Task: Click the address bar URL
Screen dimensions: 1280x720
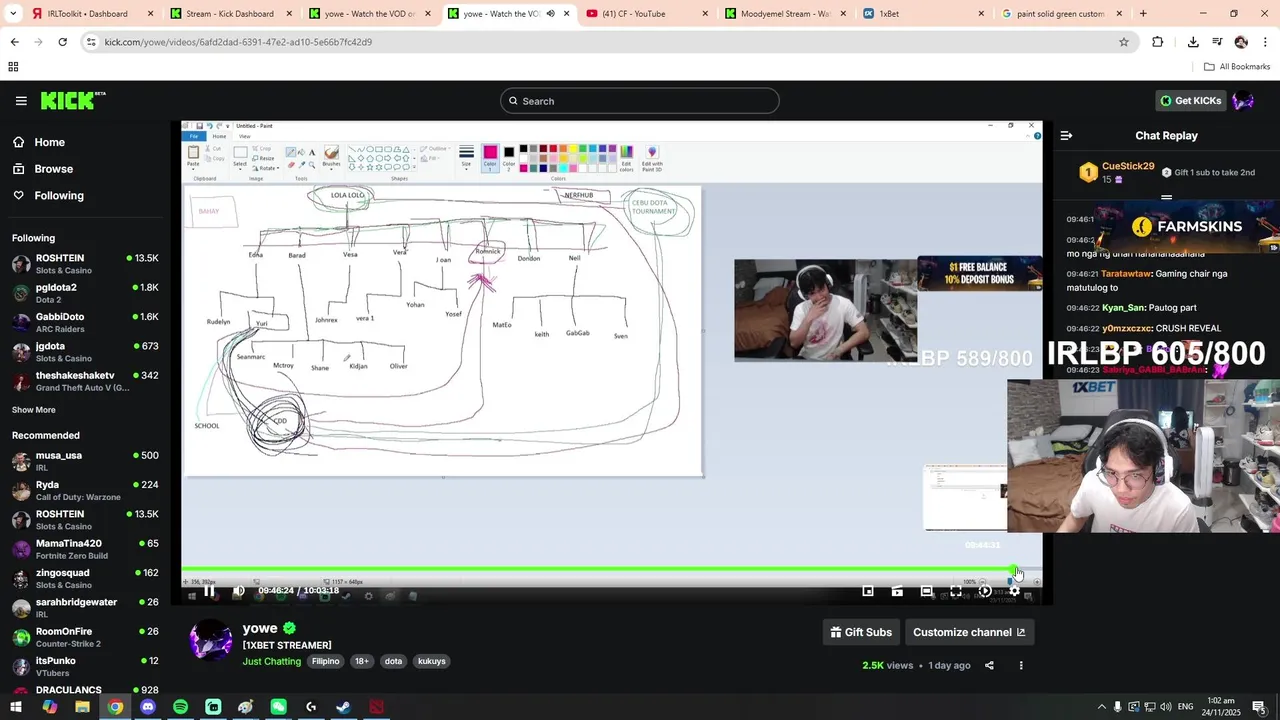Action: pos(238,42)
